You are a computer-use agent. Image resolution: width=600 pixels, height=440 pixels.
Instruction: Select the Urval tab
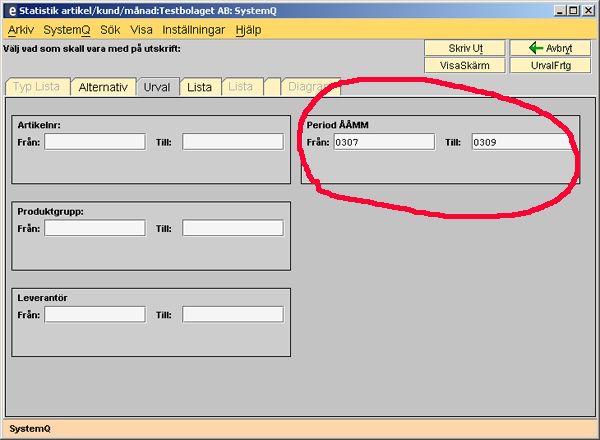click(157, 87)
